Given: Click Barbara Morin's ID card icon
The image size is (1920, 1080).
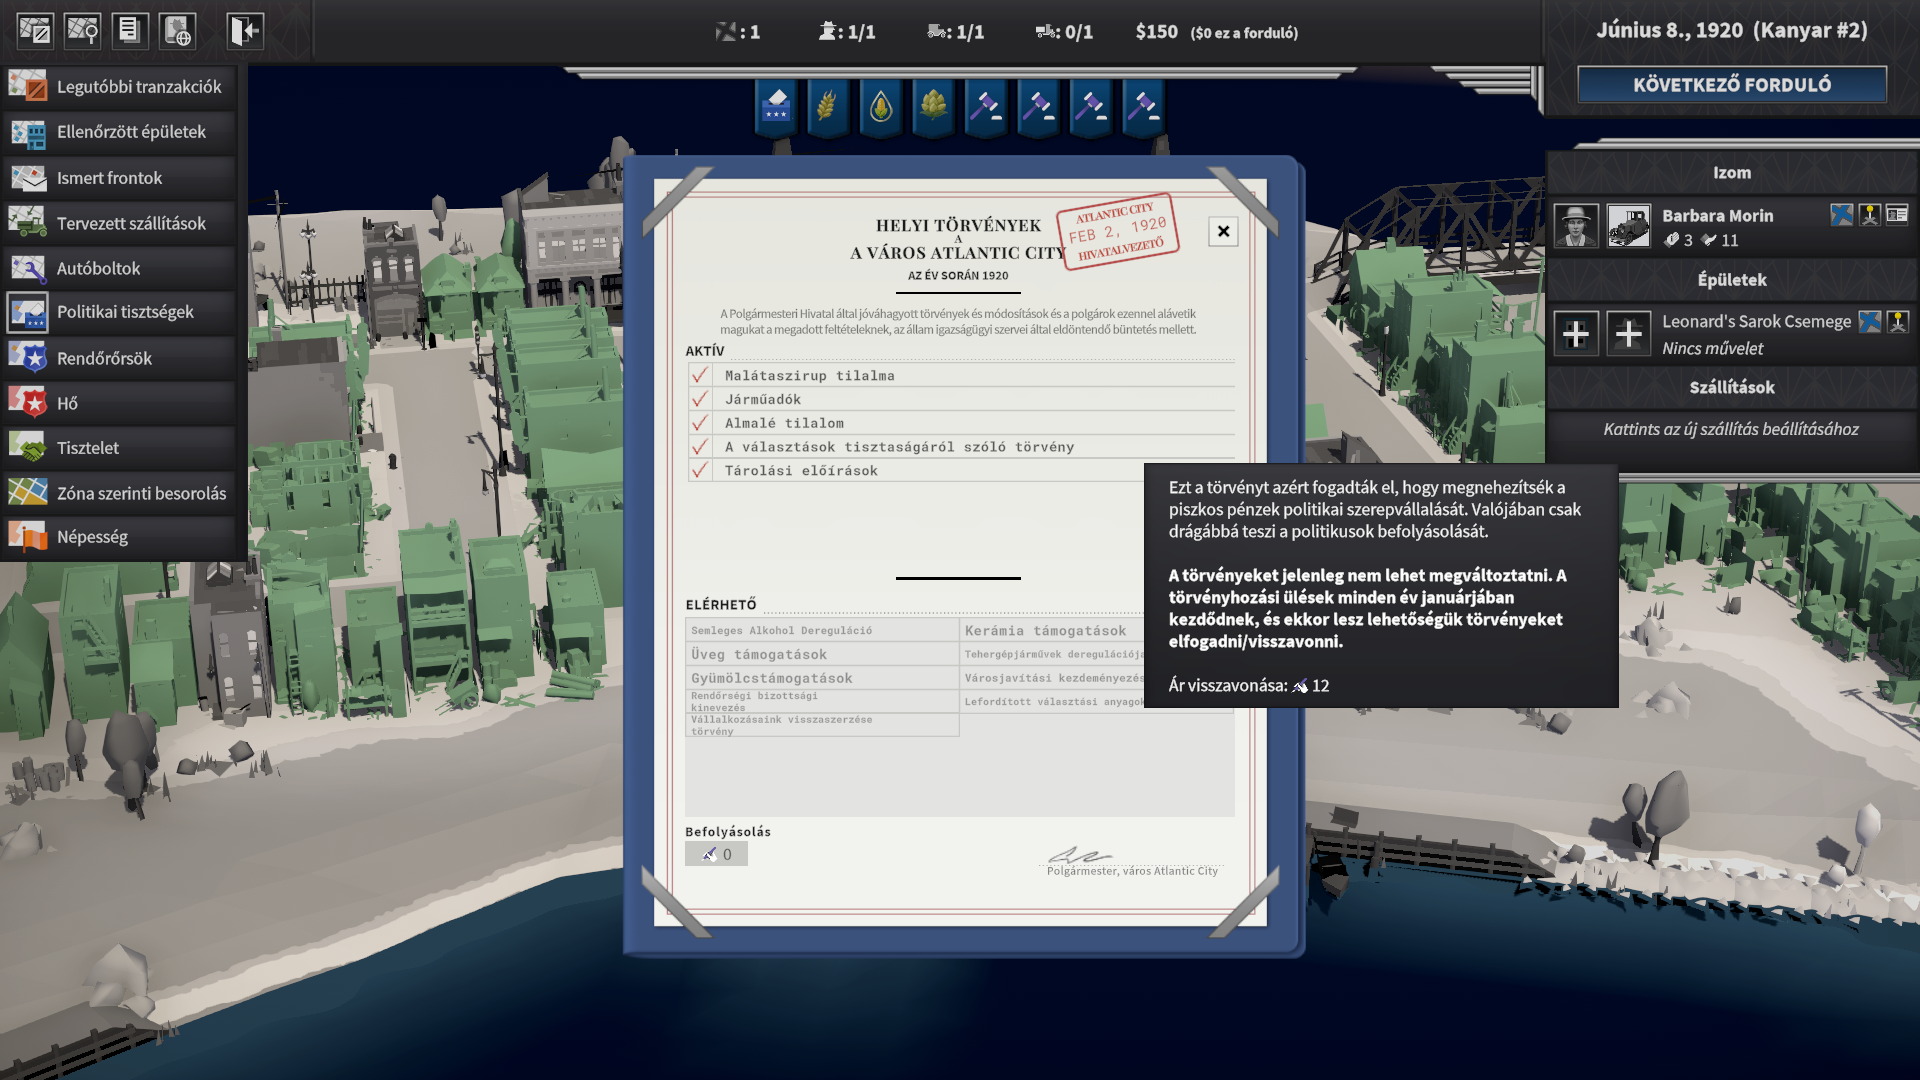Looking at the screenshot, I should 1897,214.
